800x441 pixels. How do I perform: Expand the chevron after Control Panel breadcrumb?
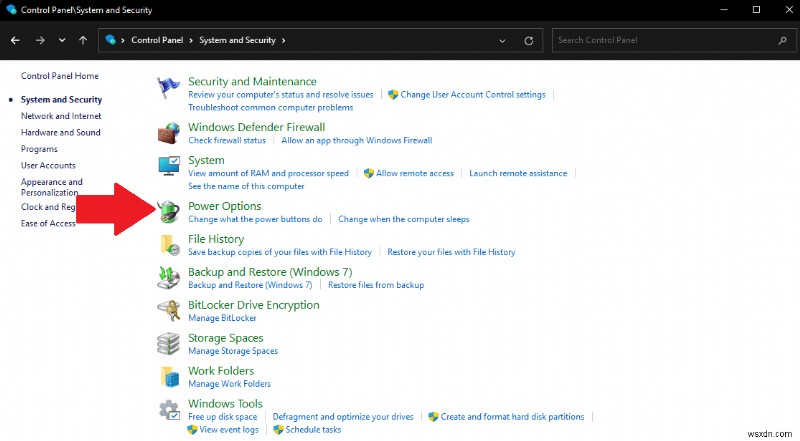192,40
